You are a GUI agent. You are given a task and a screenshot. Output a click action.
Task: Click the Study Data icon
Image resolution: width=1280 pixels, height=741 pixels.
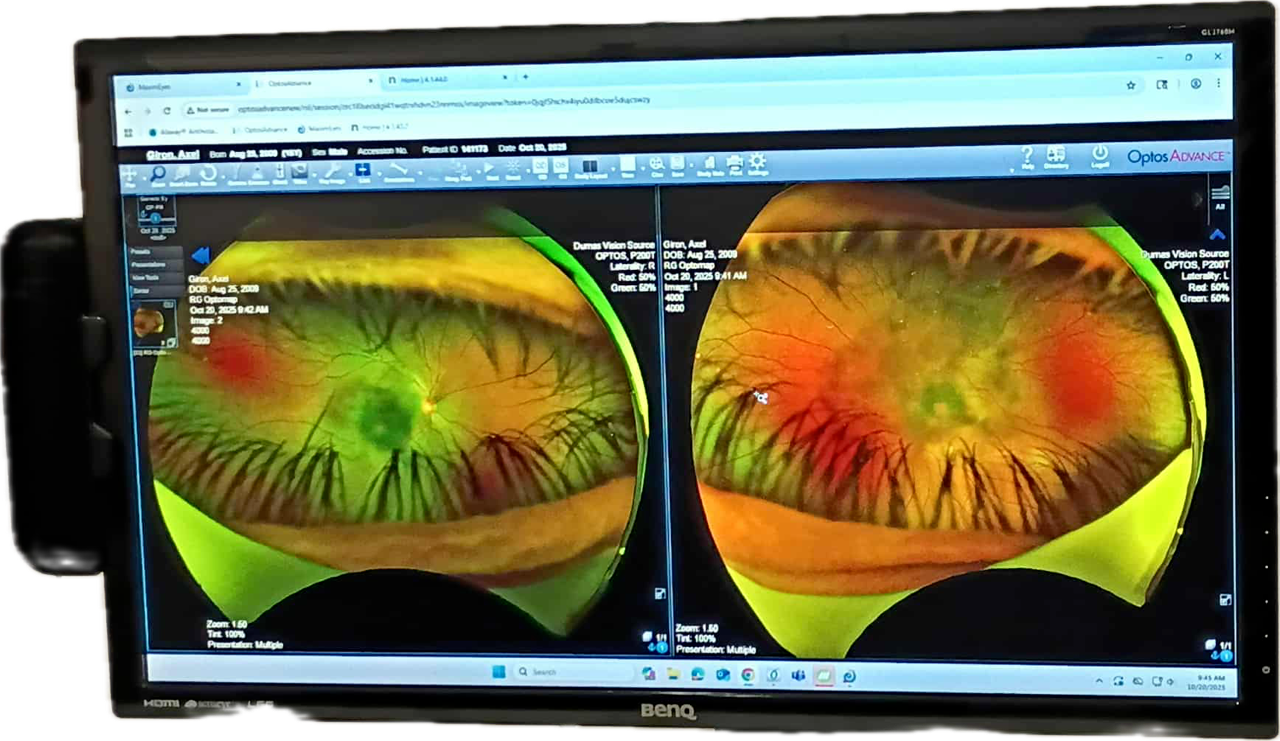coord(709,165)
